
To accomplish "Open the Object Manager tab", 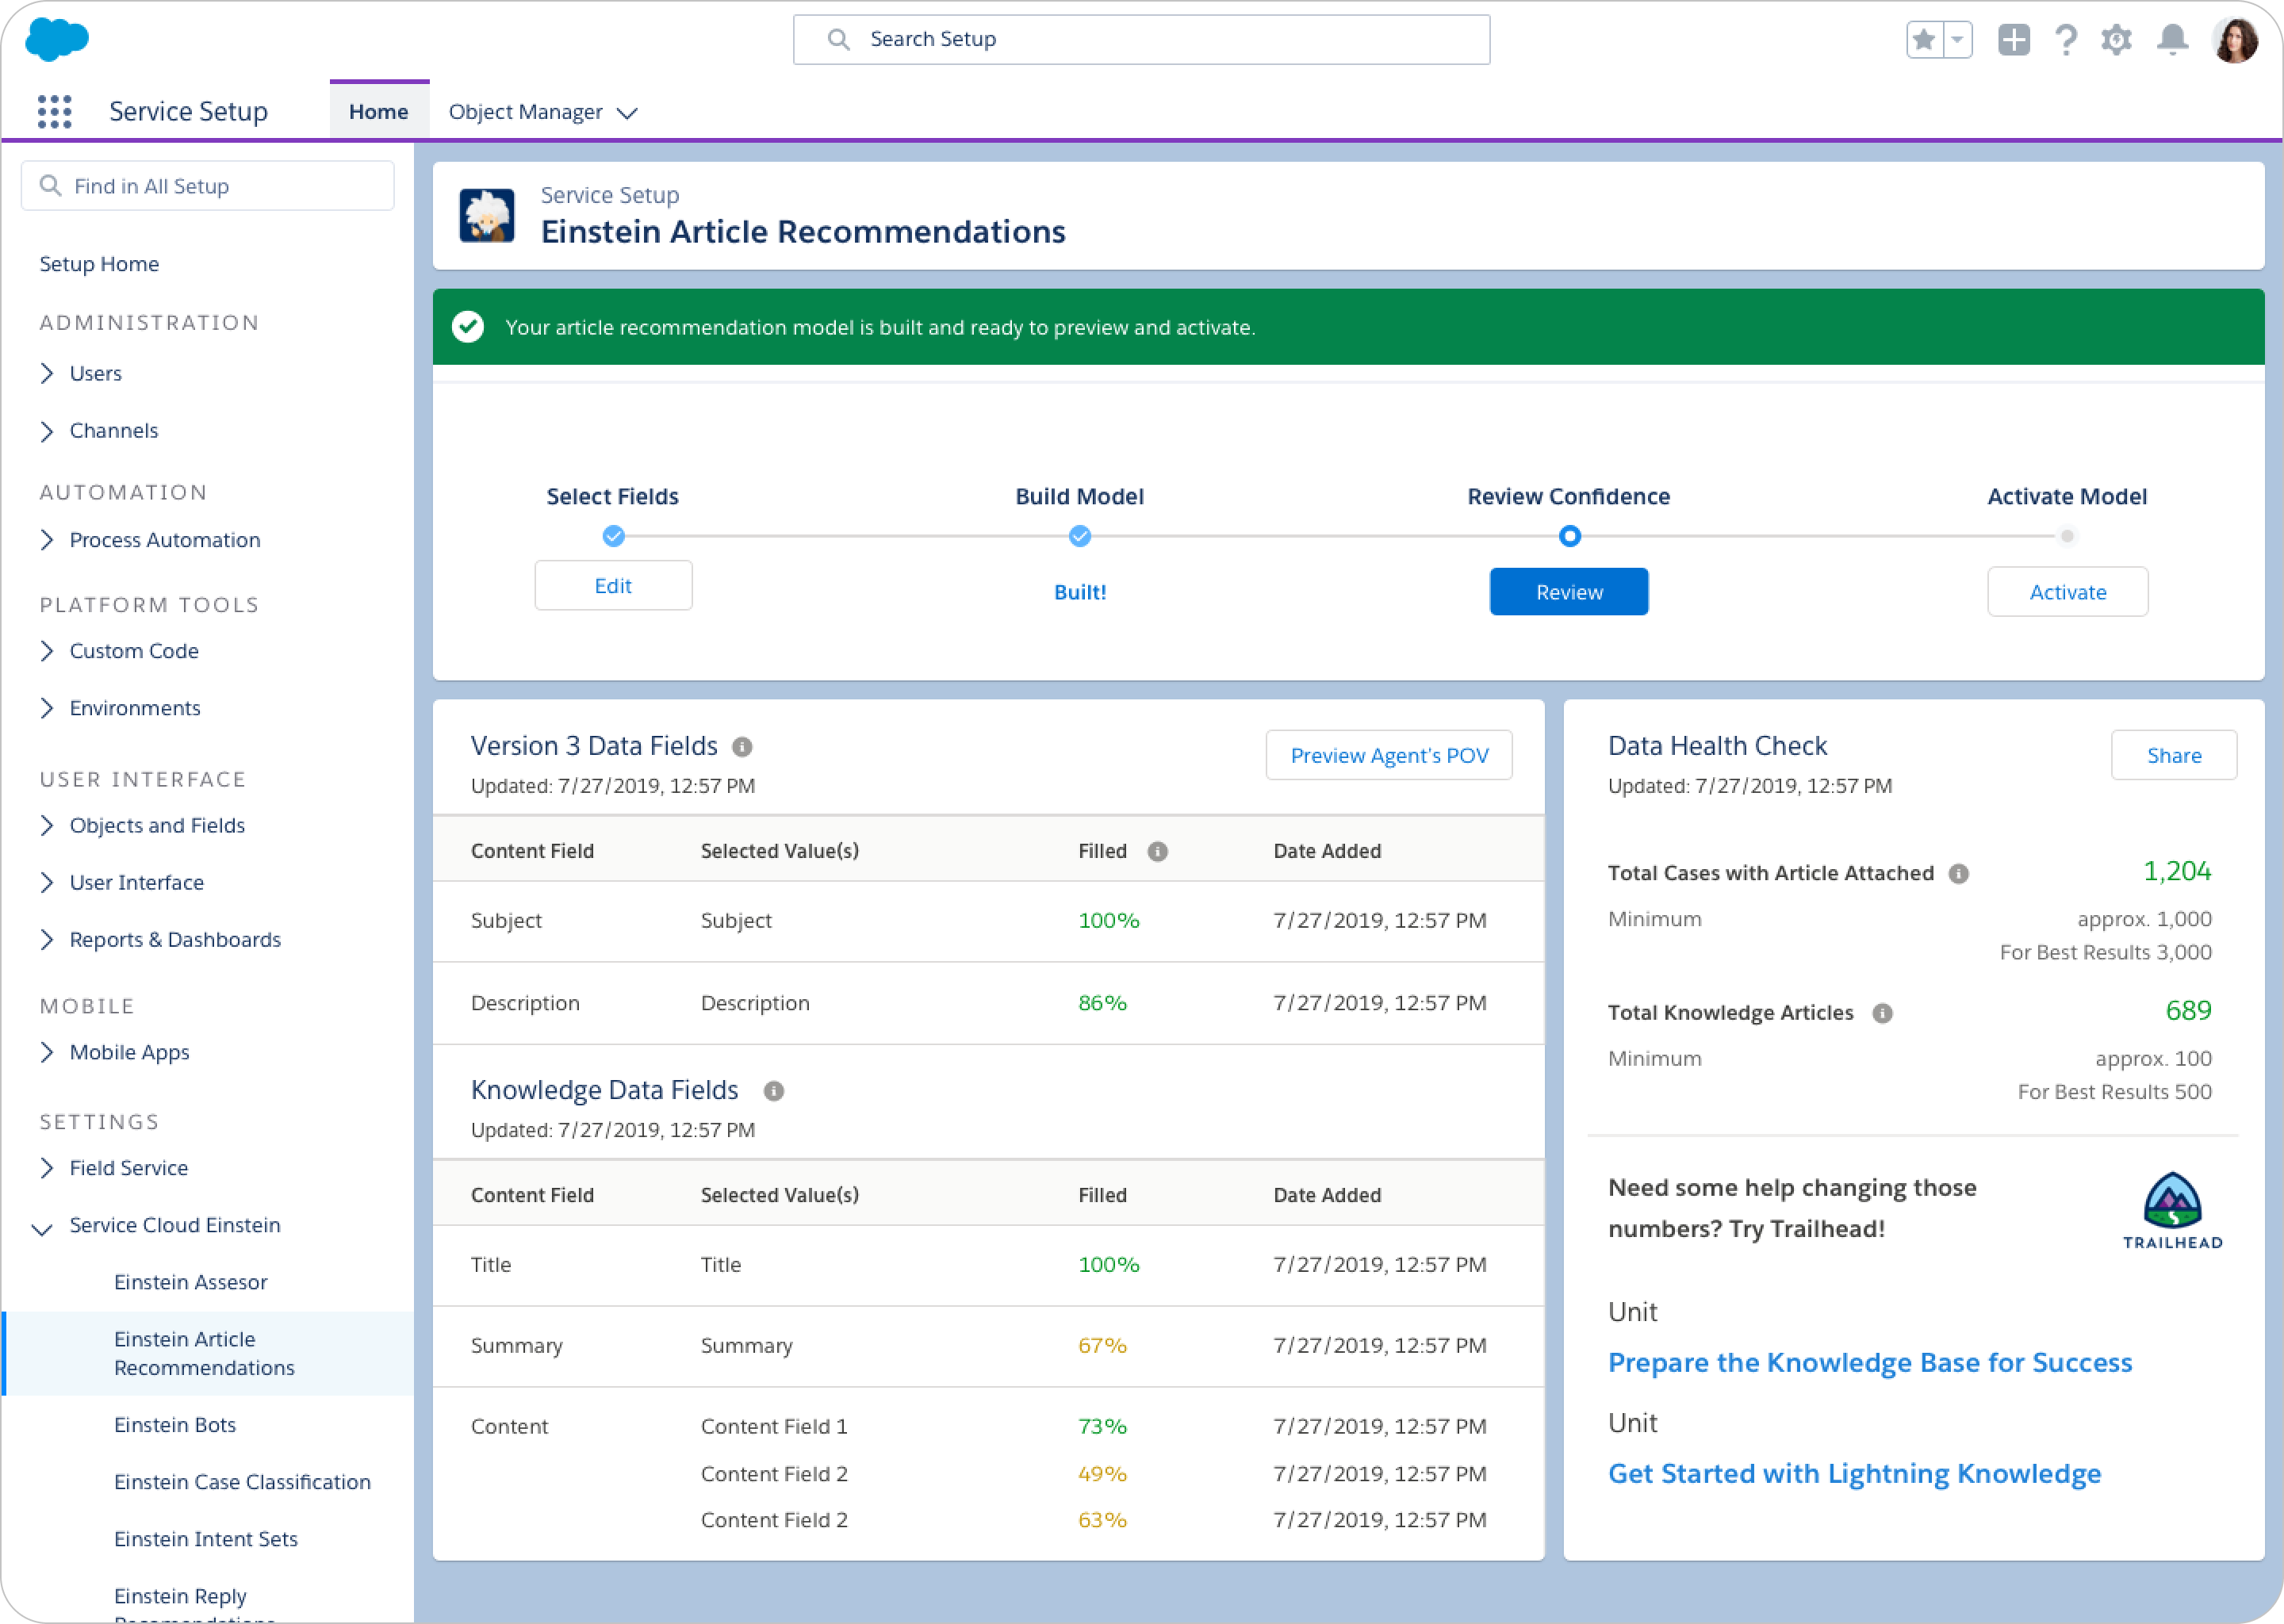I will coord(526,112).
